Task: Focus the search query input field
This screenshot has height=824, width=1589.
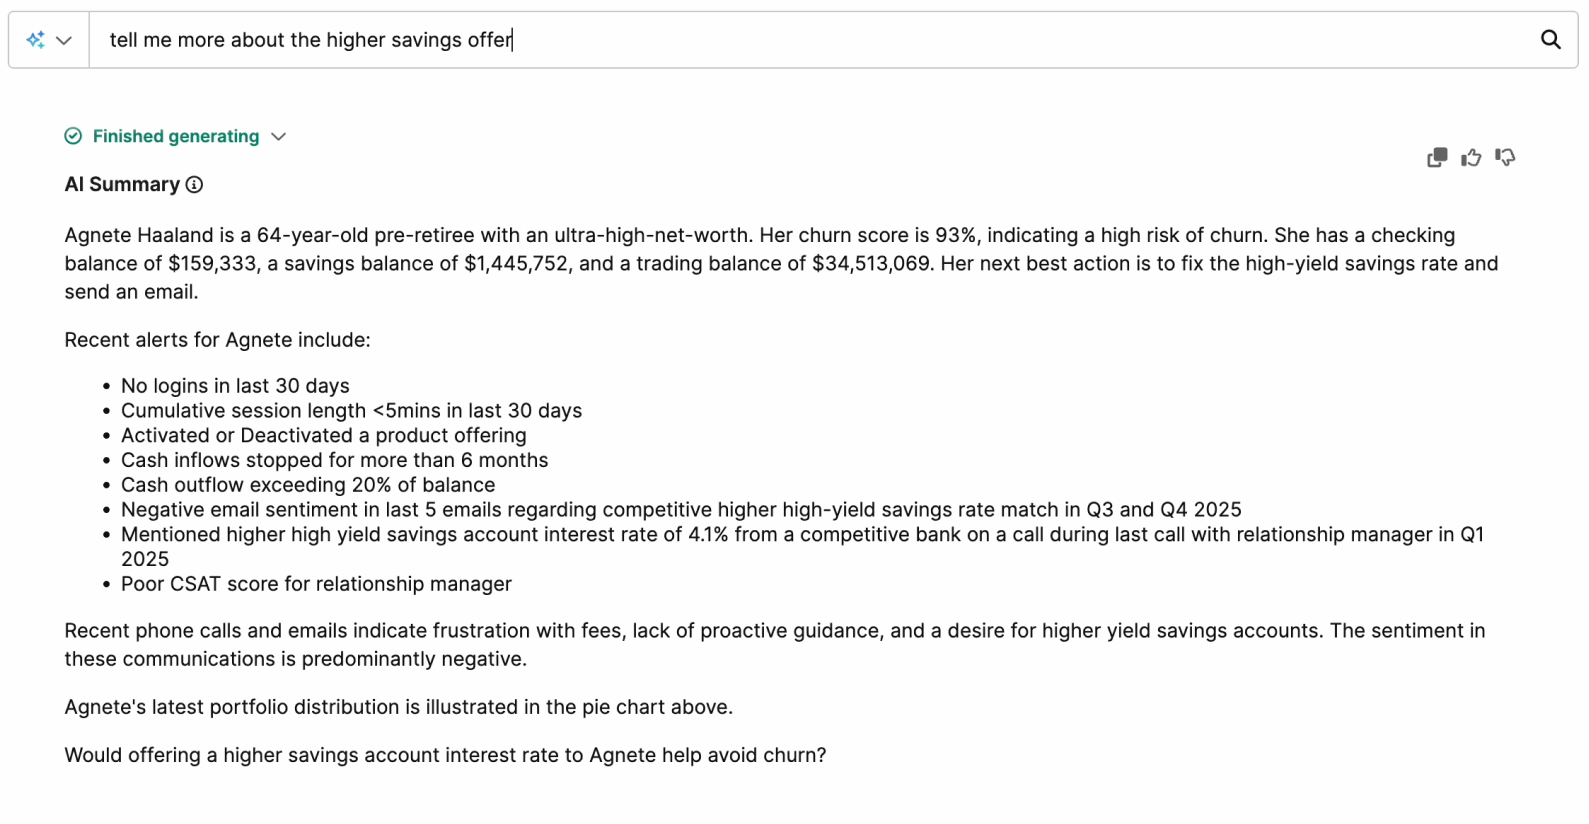Action: click(800, 40)
